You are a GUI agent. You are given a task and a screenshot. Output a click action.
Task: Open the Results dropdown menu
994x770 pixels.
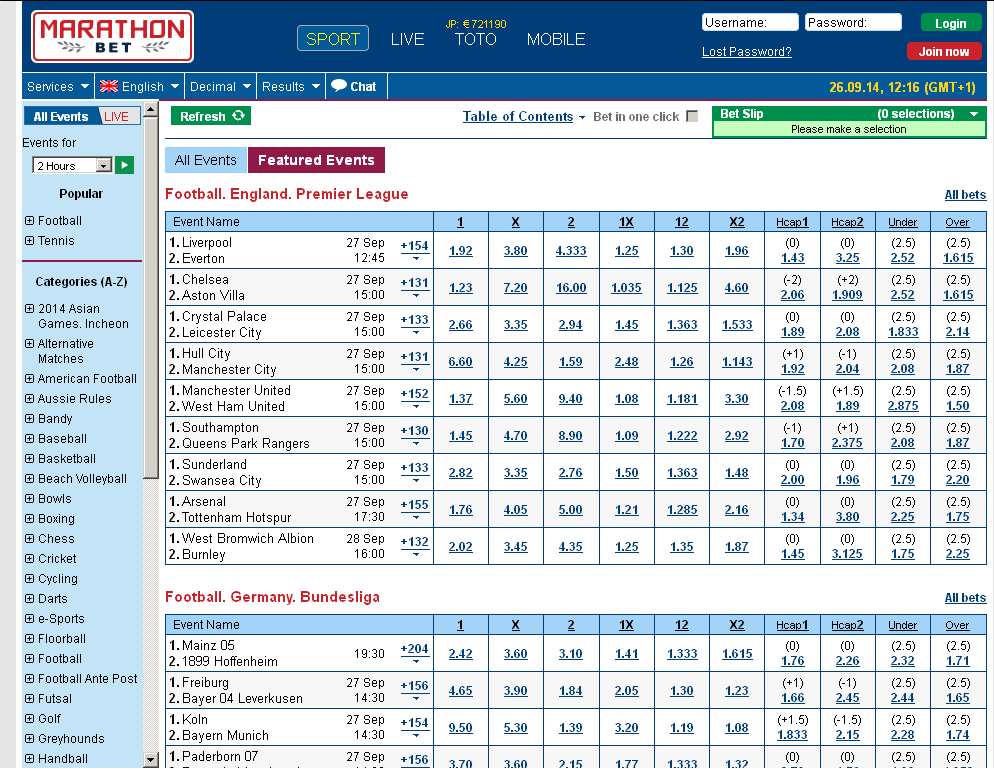click(x=290, y=86)
